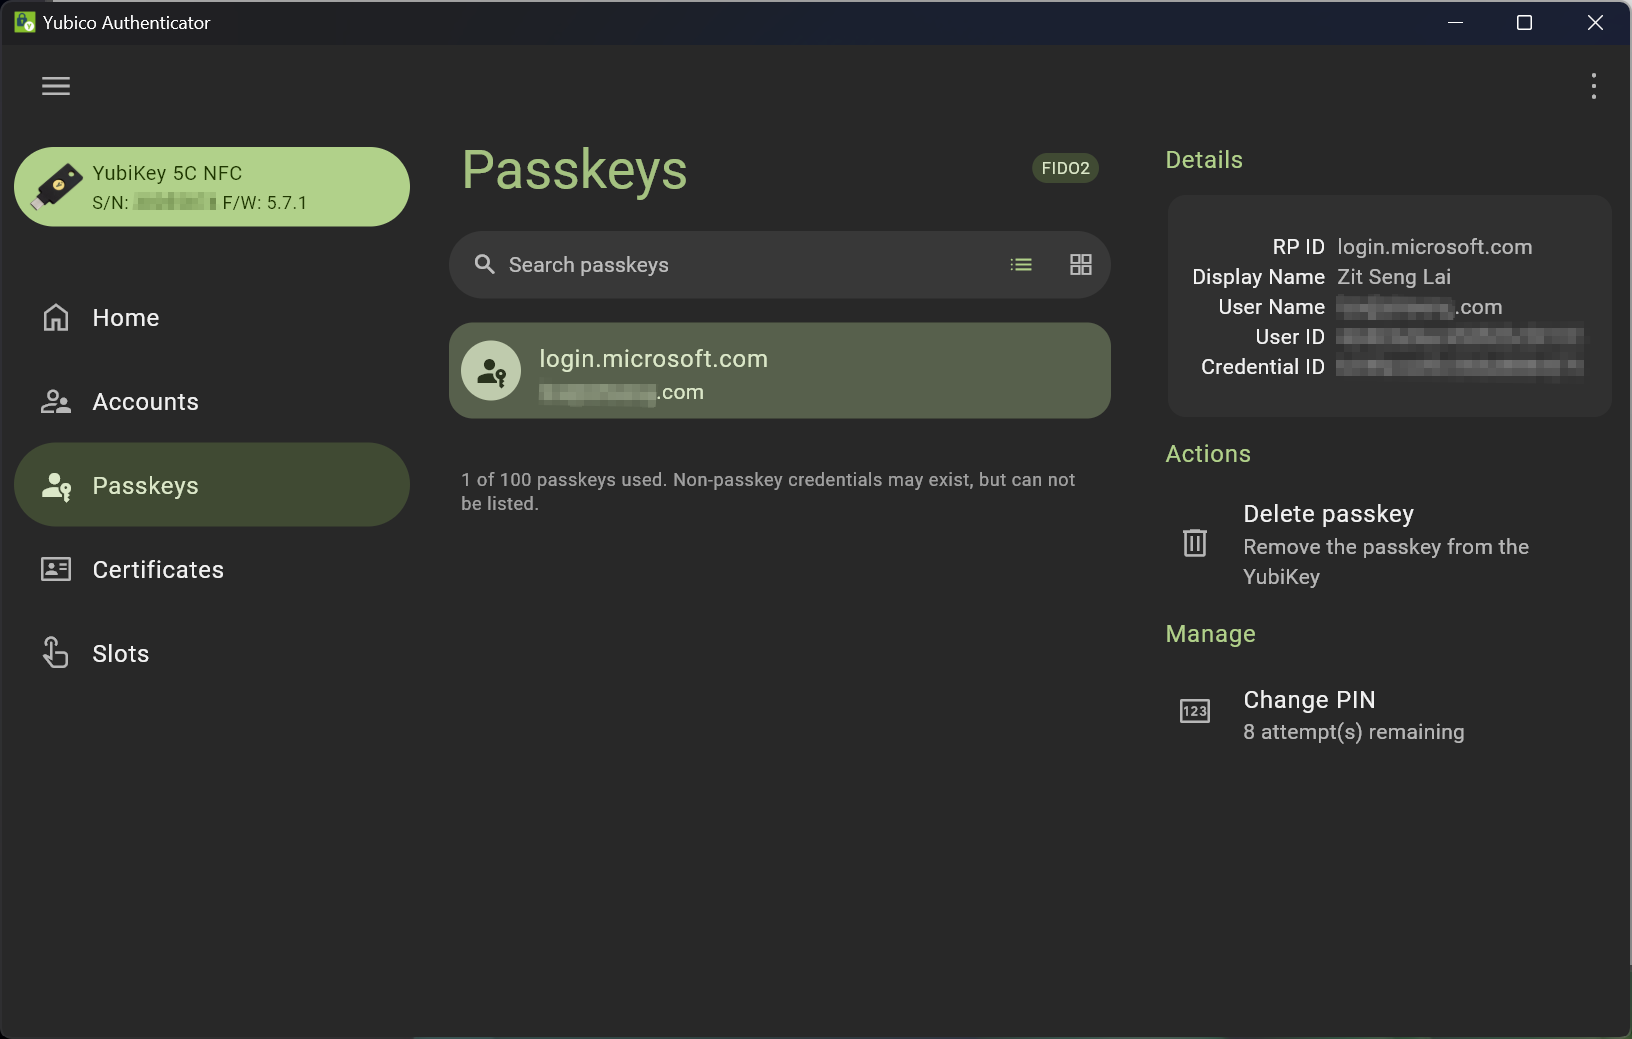Click the Home sidebar icon
Viewport: 1632px width, 1039px height.
[56, 317]
